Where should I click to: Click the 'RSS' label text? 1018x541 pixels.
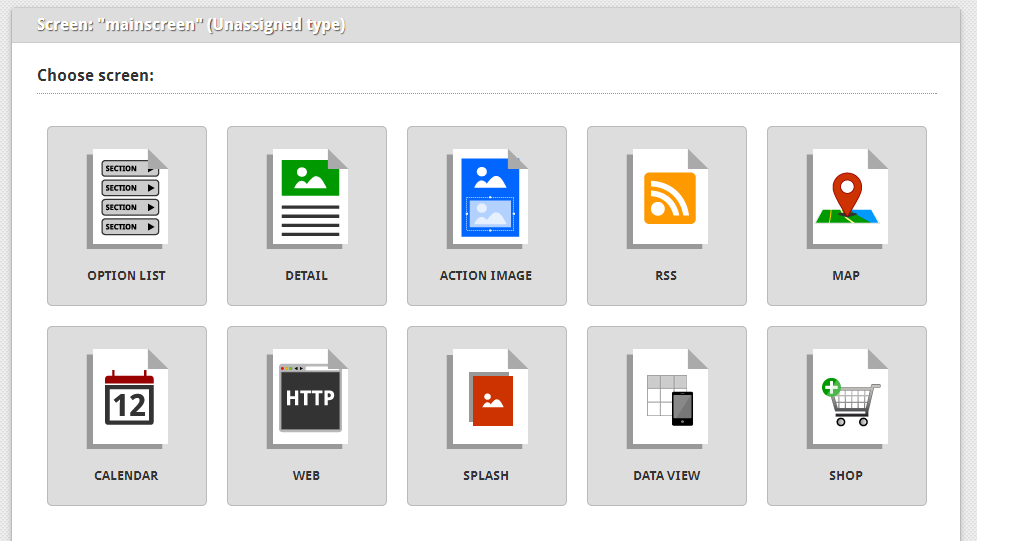click(666, 275)
